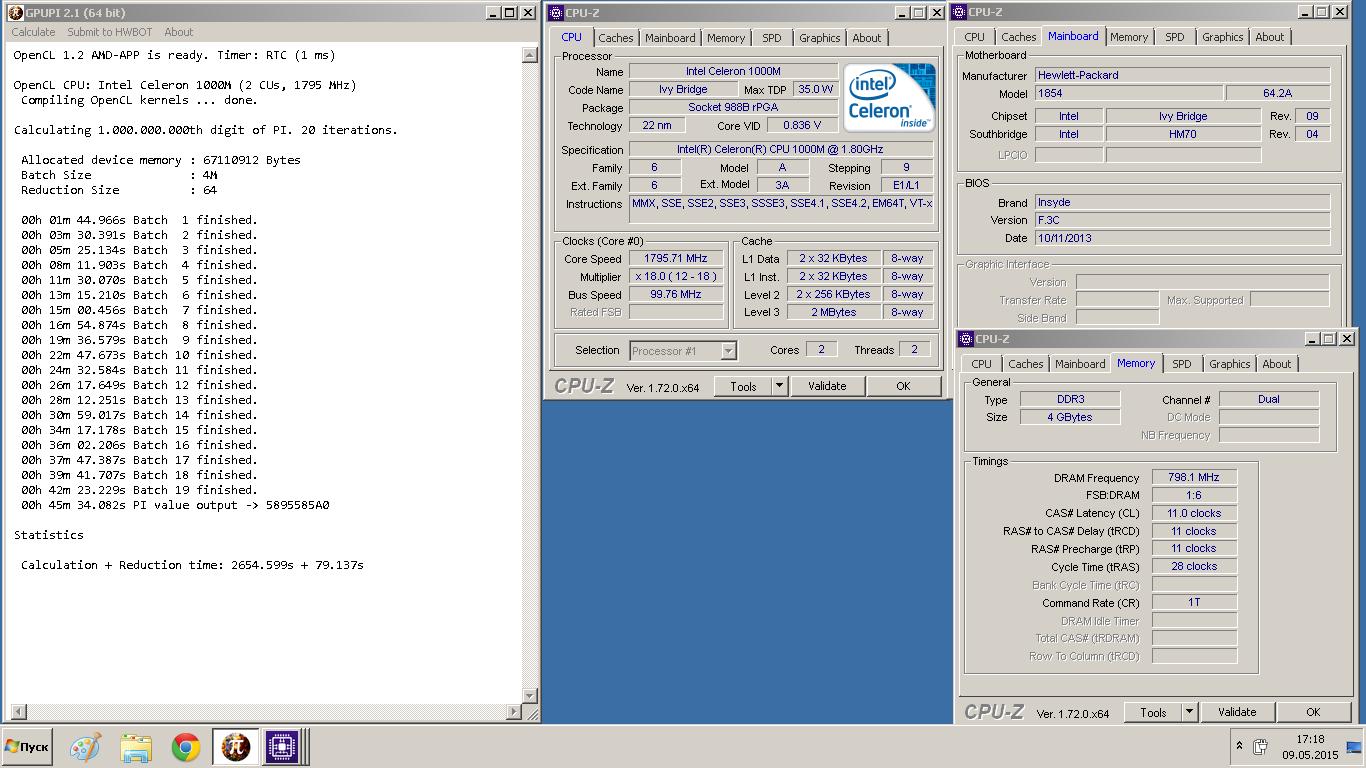This screenshot has width=1366, height=768.
Task: Open Caches tab in Memory window
Action: coord(1026,364)
